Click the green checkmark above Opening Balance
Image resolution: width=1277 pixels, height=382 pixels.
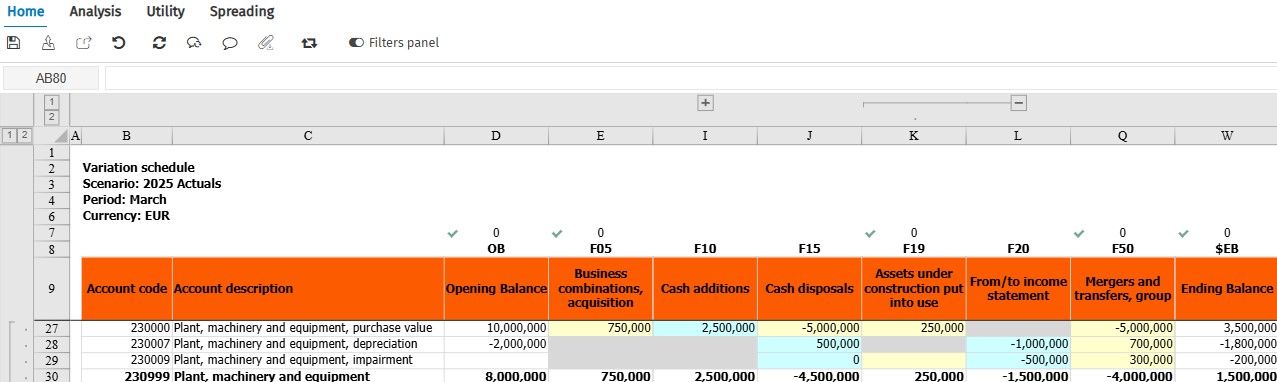pos(453,233)
